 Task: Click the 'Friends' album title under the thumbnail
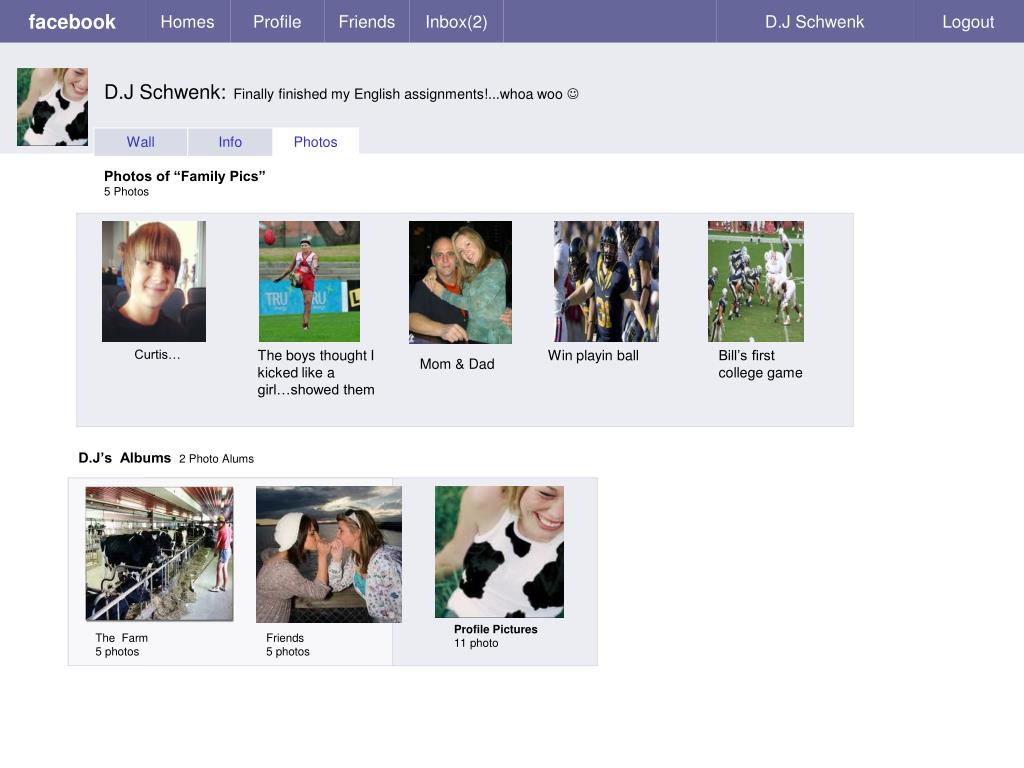click(285, 637)
